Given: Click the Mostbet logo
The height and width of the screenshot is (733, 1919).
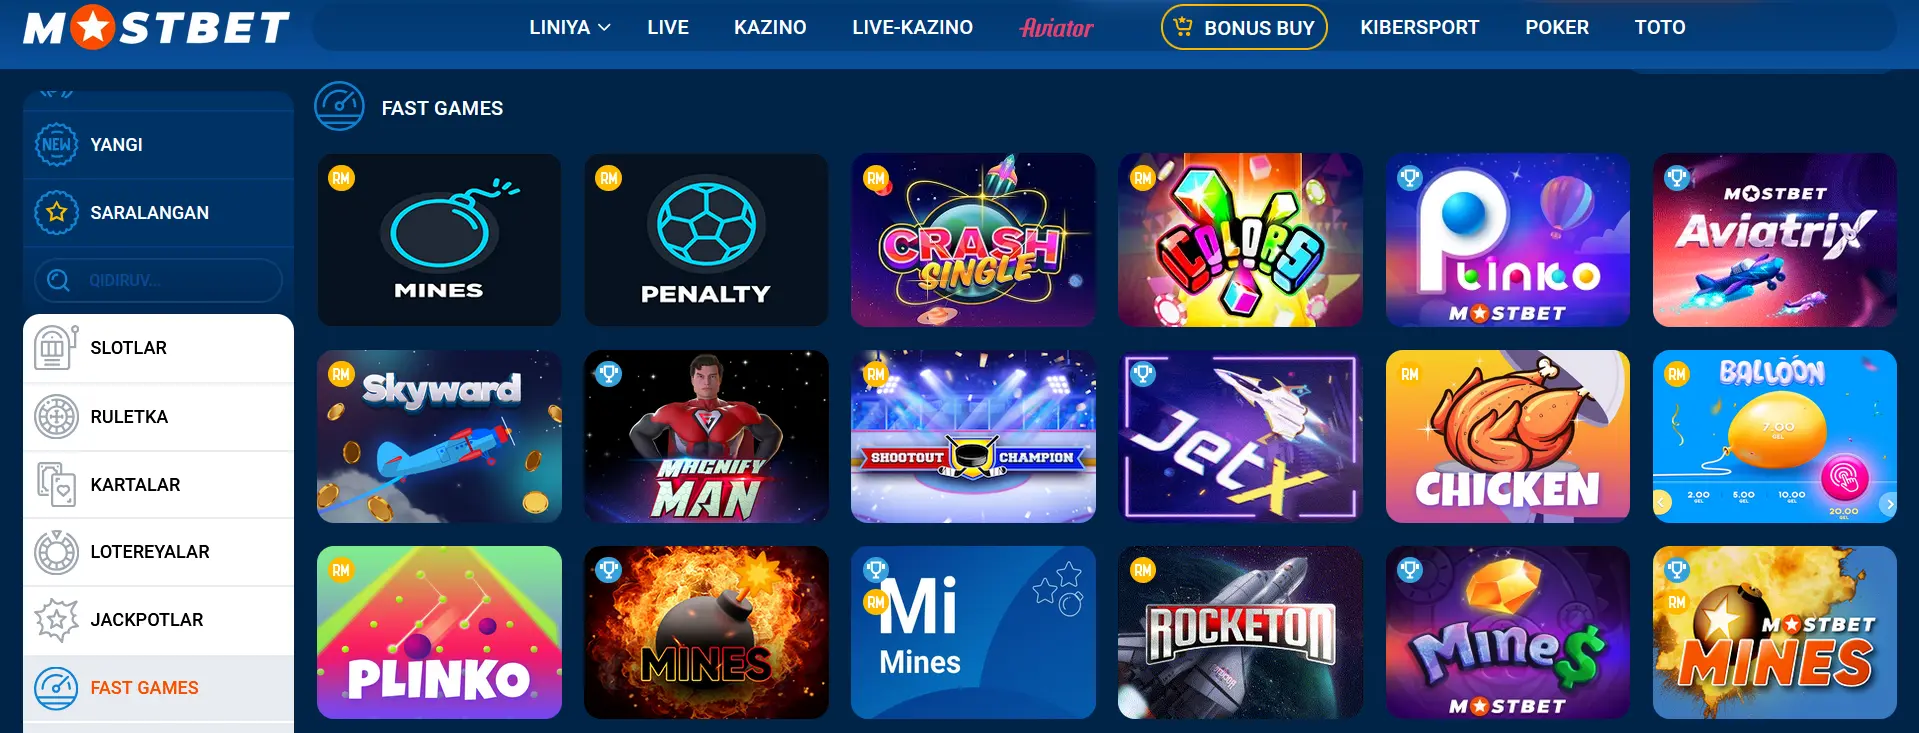Looking at the screenshot, I should [x=157, y=27].
